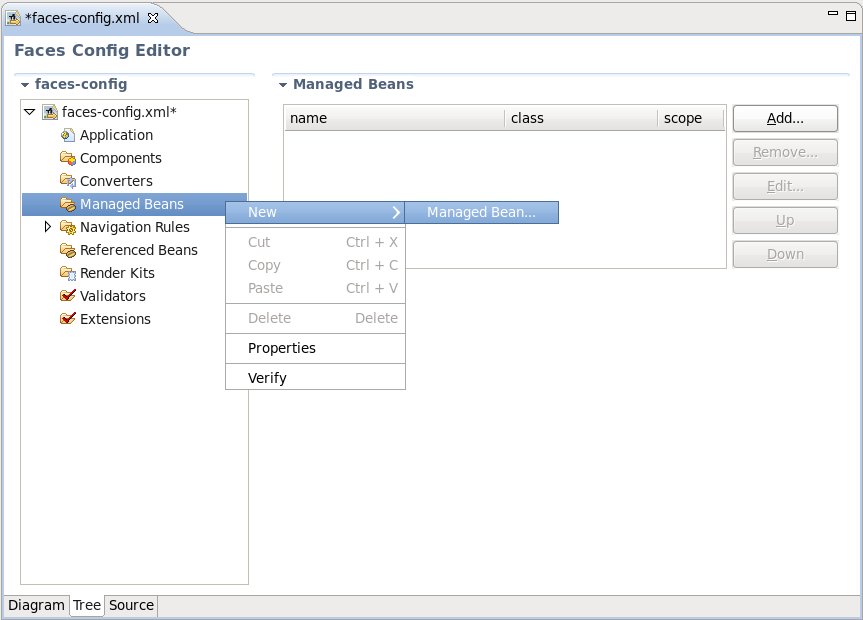Switch to the Source tab
The height and width of the screenshot is (620, 863).
tap(131, 605)
